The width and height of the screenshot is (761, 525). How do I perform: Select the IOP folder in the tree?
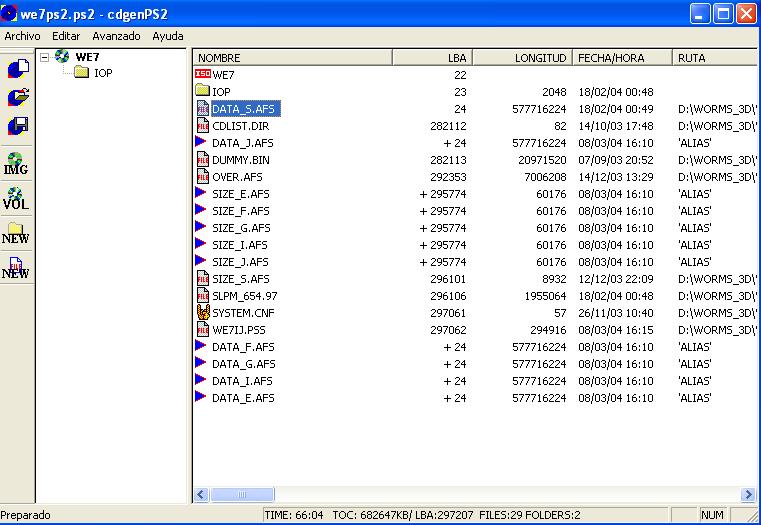(x=102, y=73)
